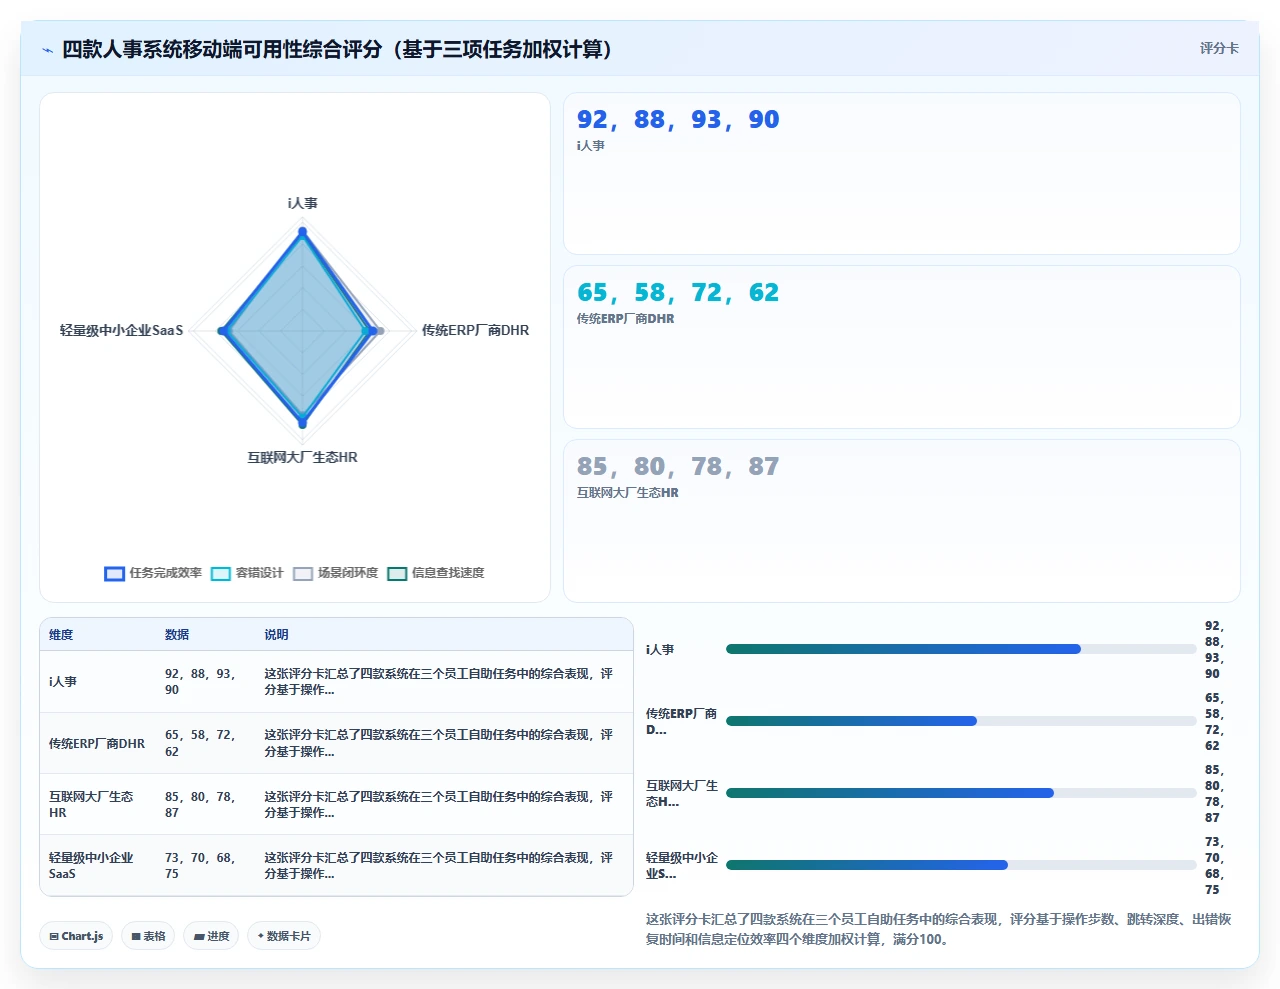Click radar data point on i人事 axis
Image resolution: width=1280 pixels, height=989 pixels.
point(302,232)
